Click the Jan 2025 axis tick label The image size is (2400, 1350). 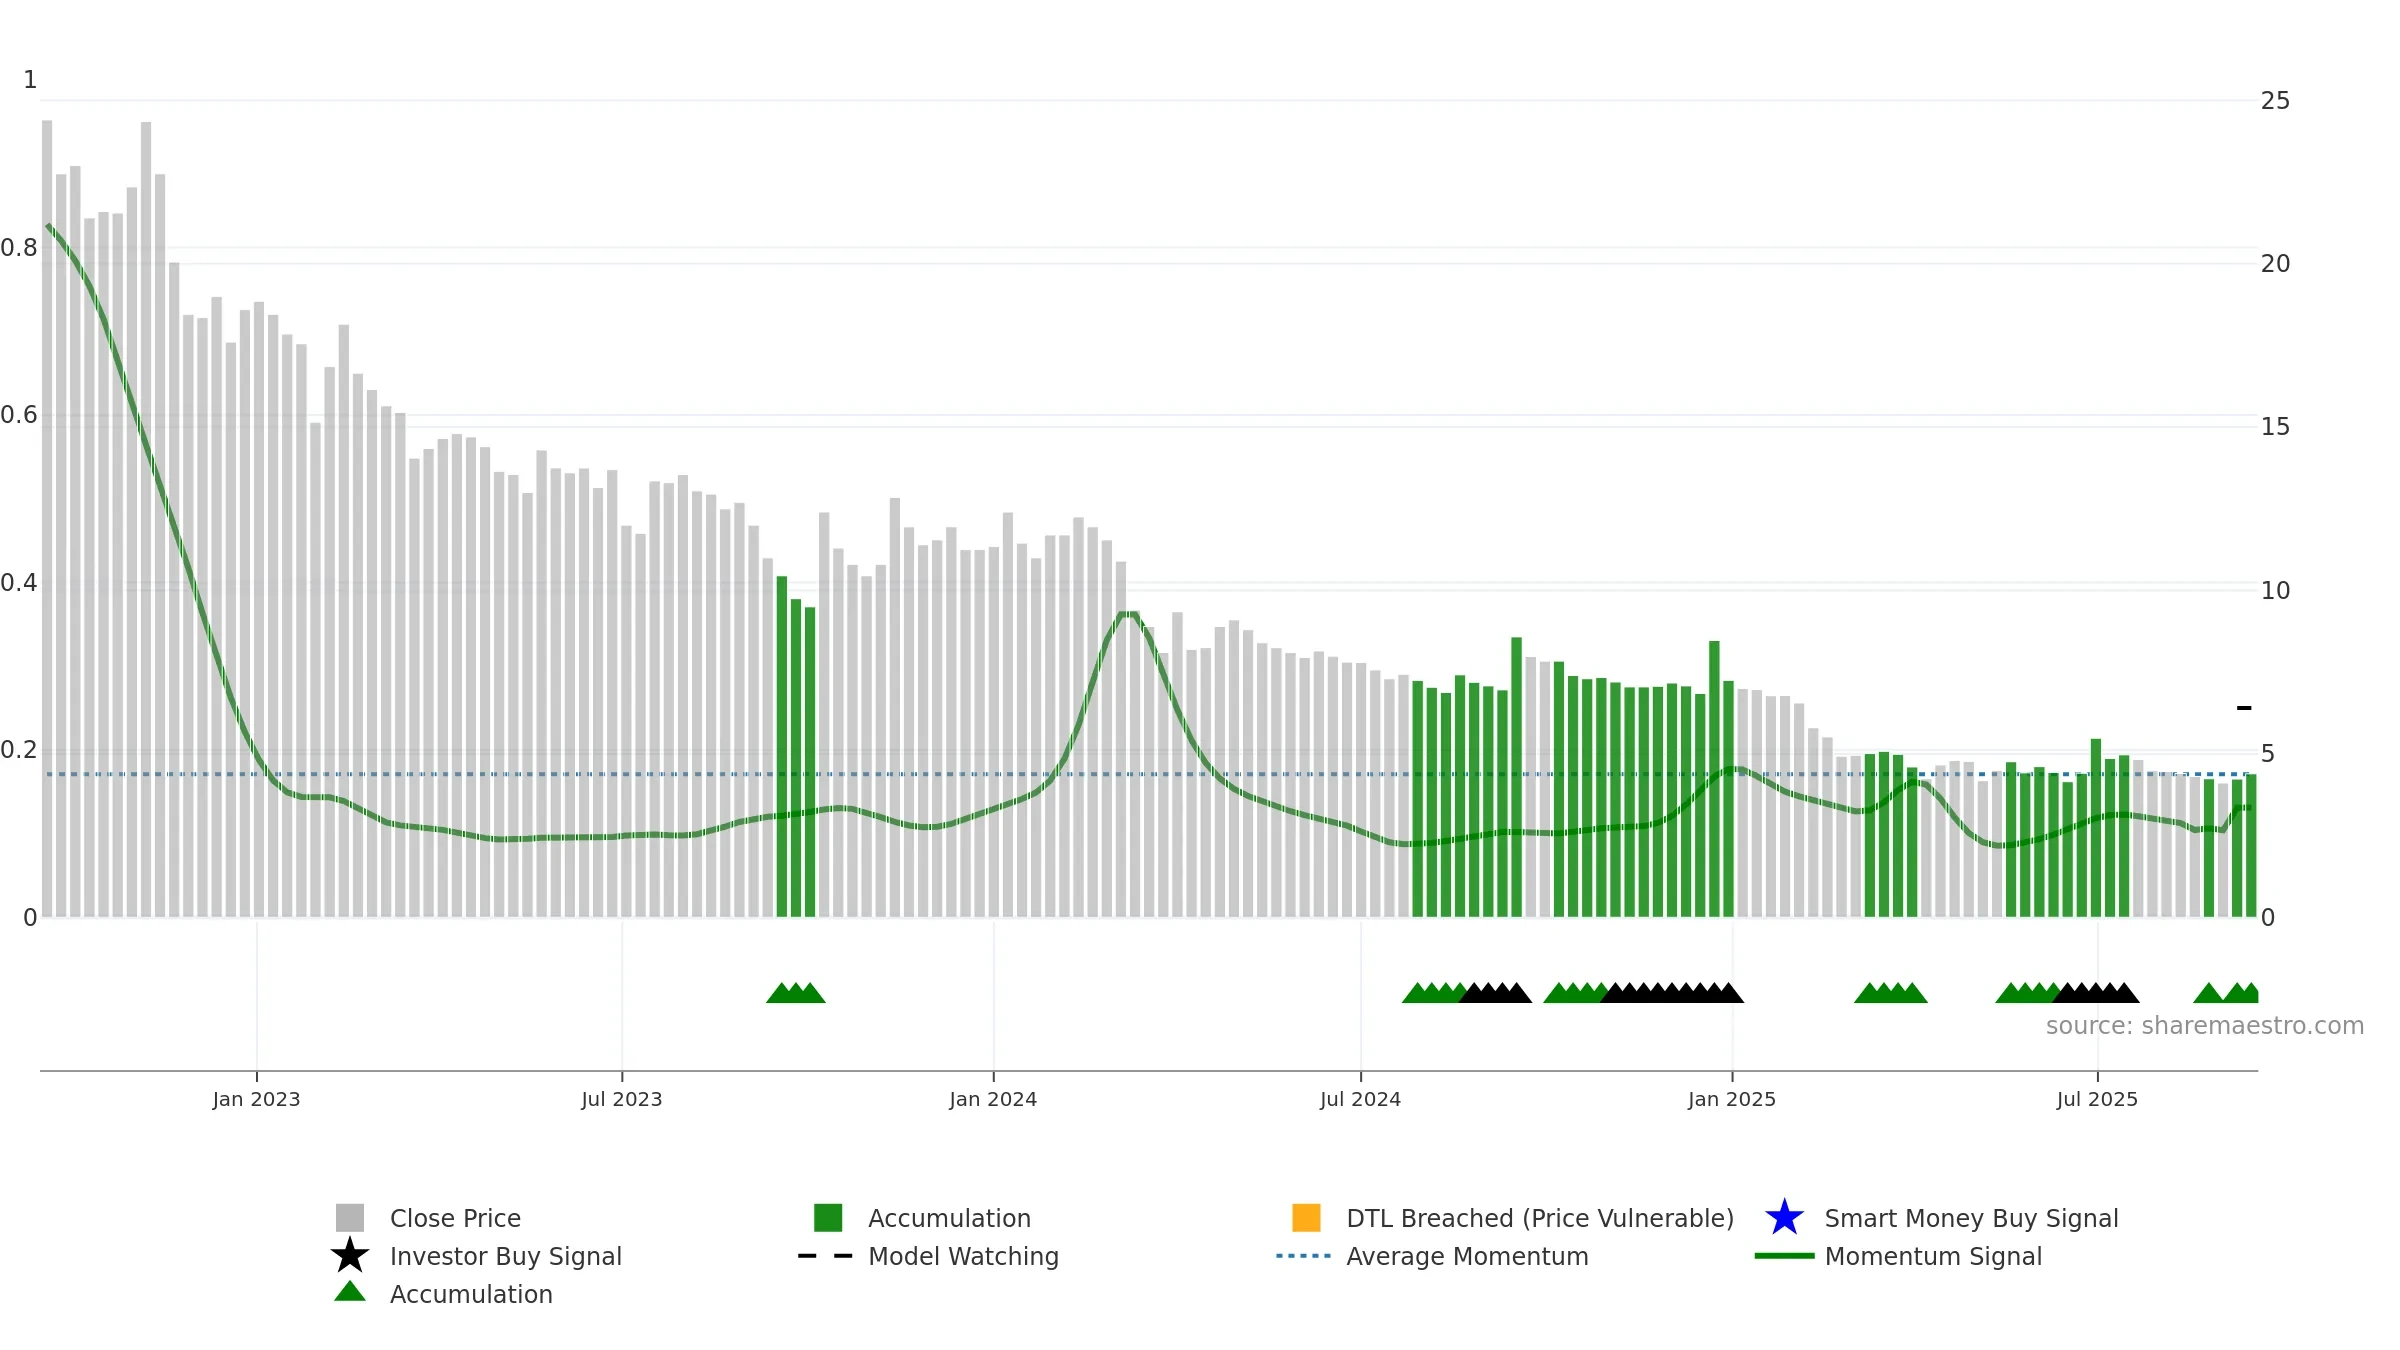(1732, 1100)
